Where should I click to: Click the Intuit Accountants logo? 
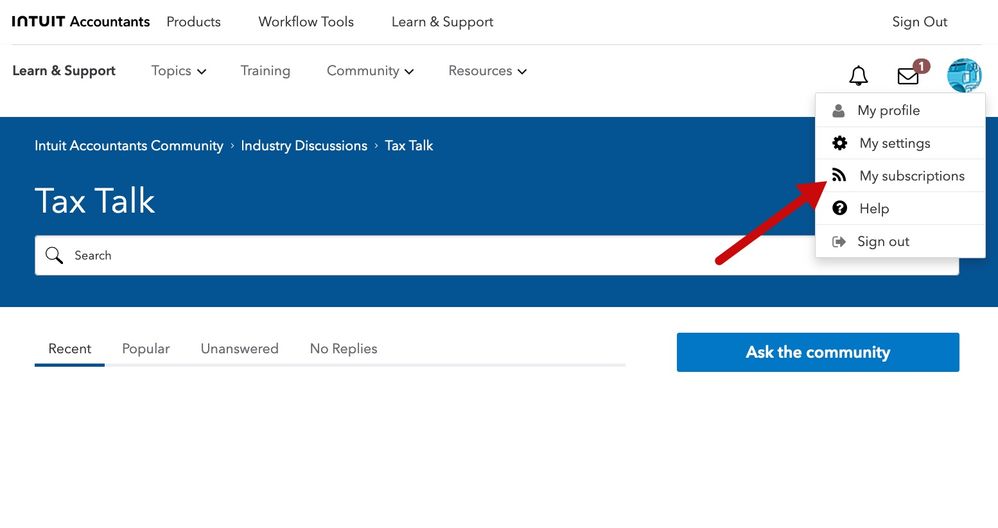click(x=81, y=22)
